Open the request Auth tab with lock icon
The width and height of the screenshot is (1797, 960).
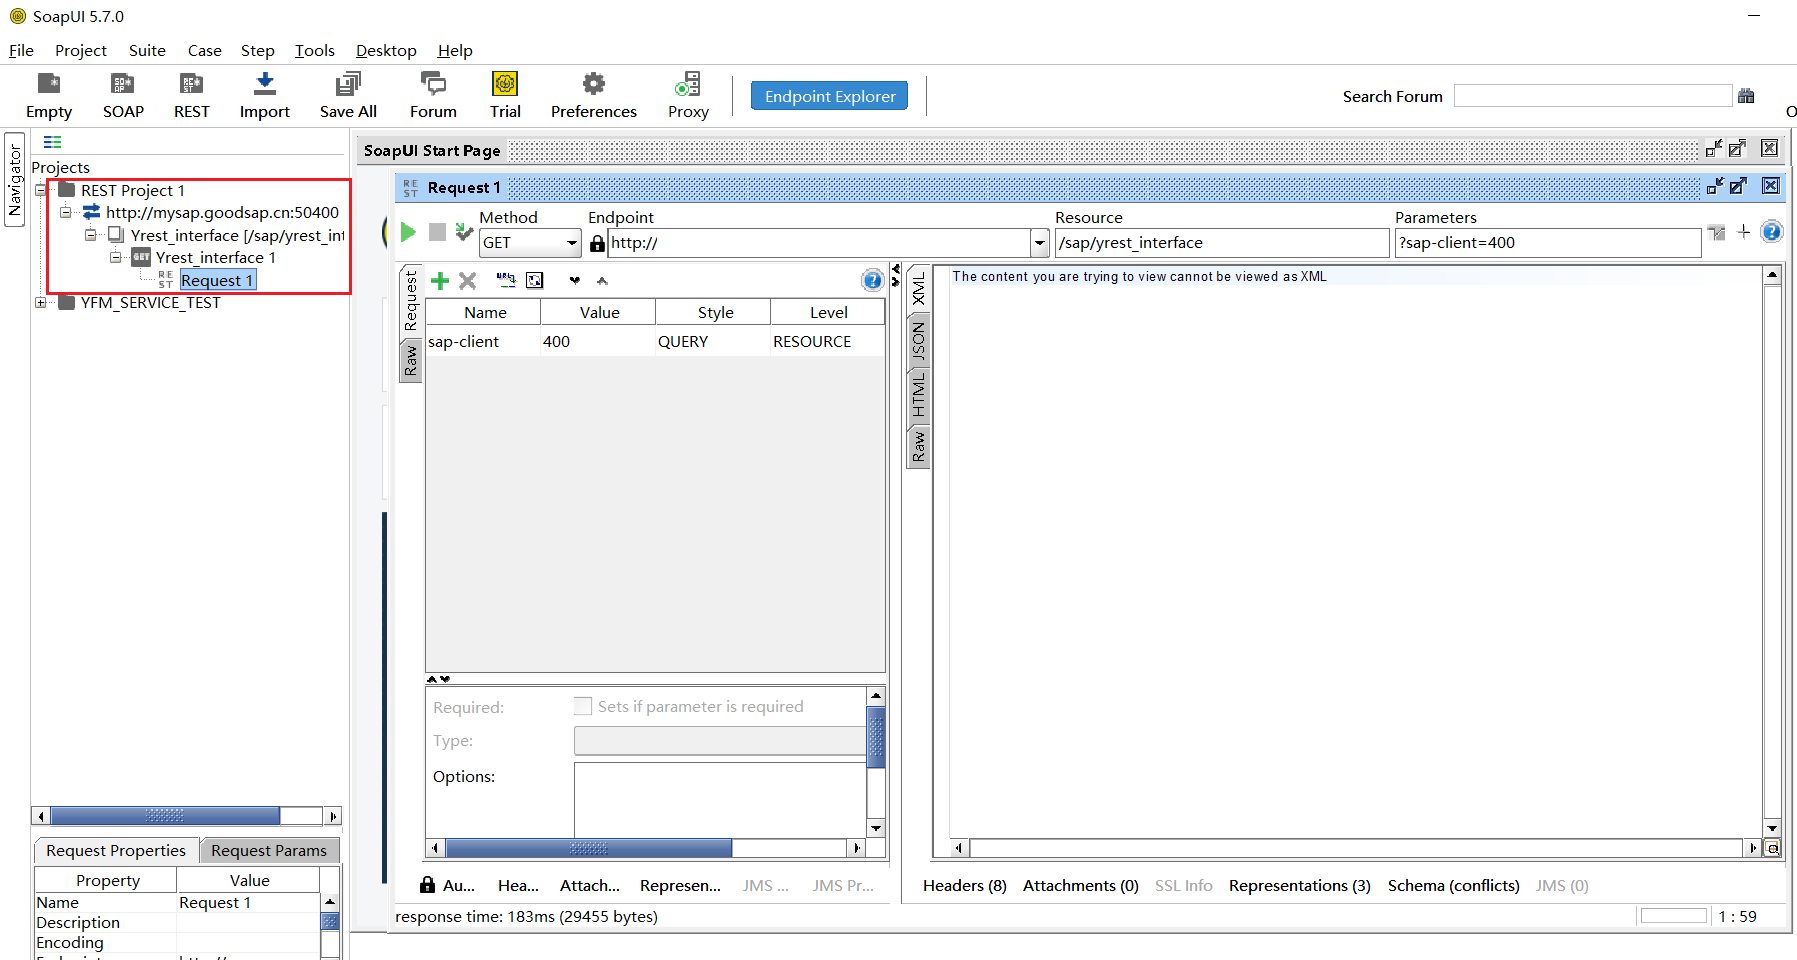(x=447, y=885)
